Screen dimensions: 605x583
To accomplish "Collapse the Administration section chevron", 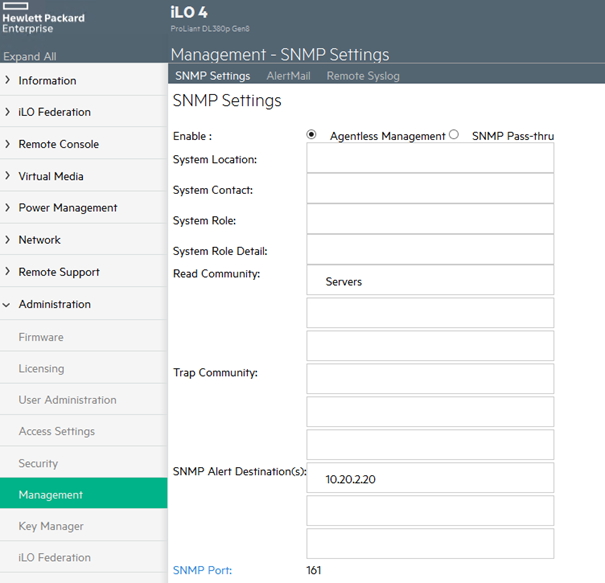I will pos(6,304).
